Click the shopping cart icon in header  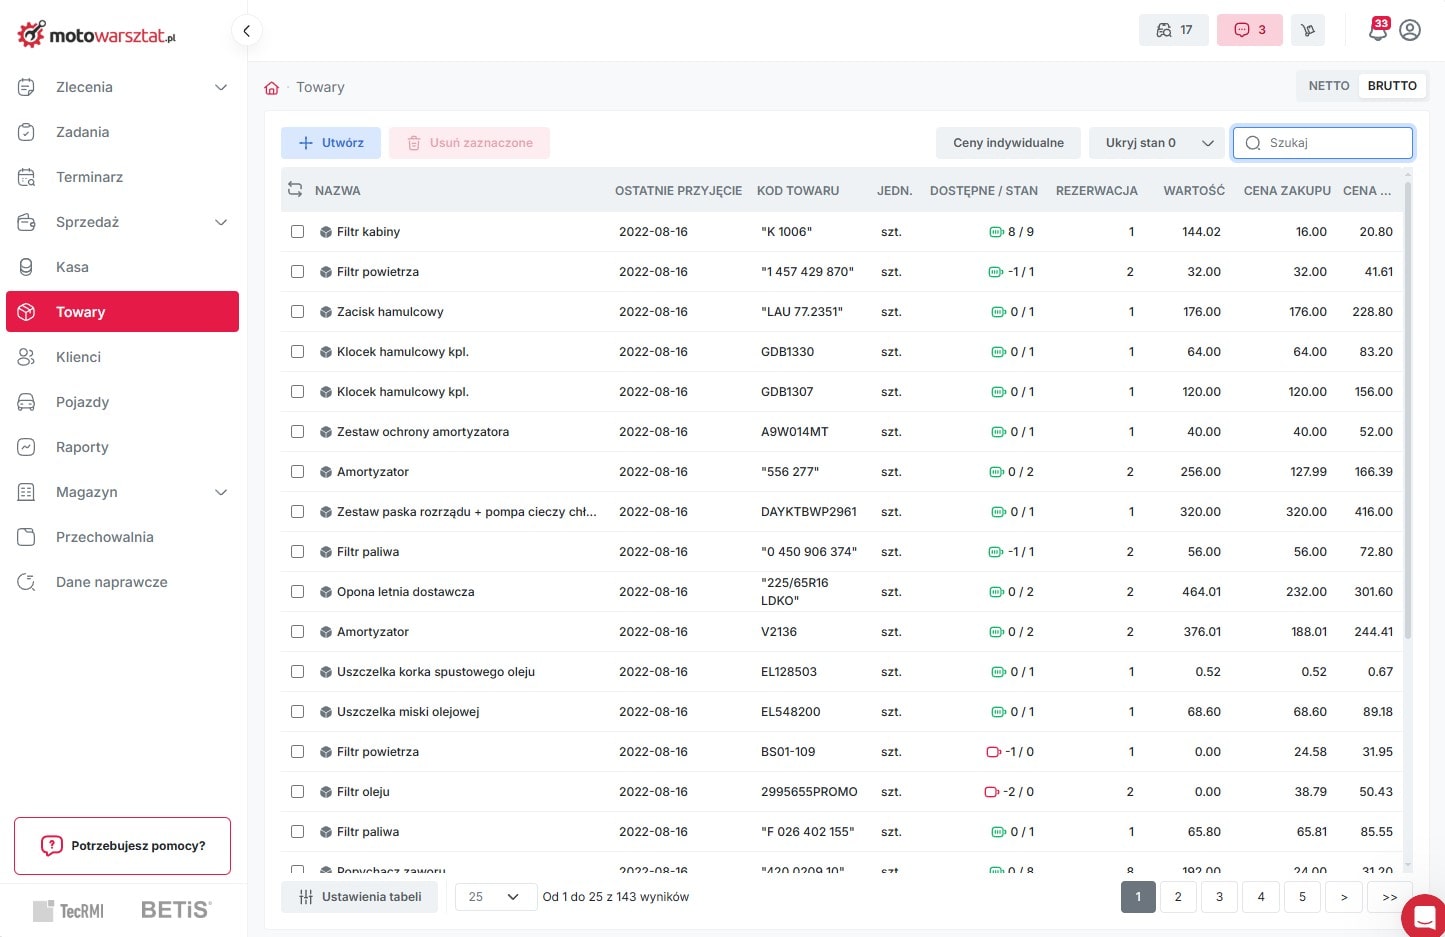(1307, 30)
